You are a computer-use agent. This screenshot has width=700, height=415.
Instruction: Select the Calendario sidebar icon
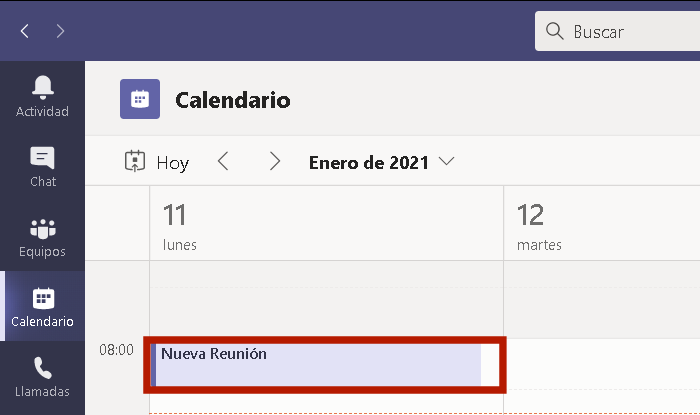43,298
